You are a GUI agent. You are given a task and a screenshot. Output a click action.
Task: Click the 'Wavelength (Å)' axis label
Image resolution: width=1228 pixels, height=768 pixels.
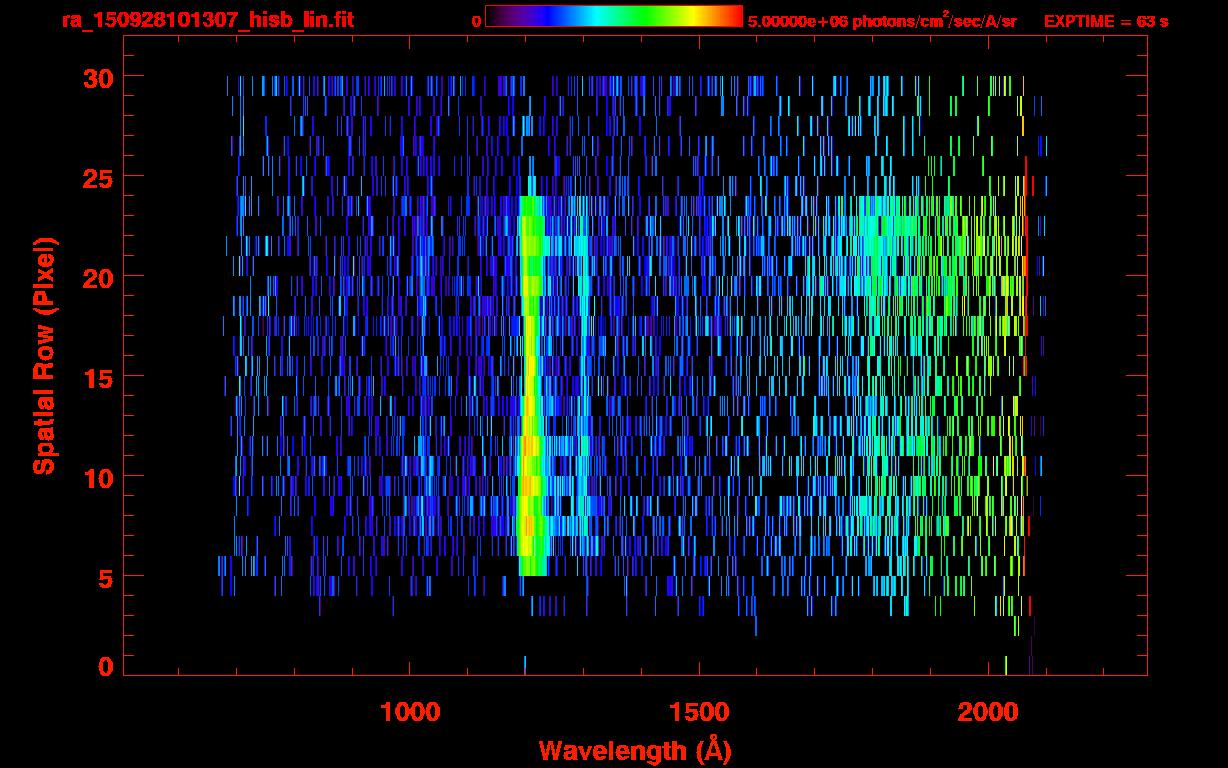pyautogui.click(x=635, y=750)
